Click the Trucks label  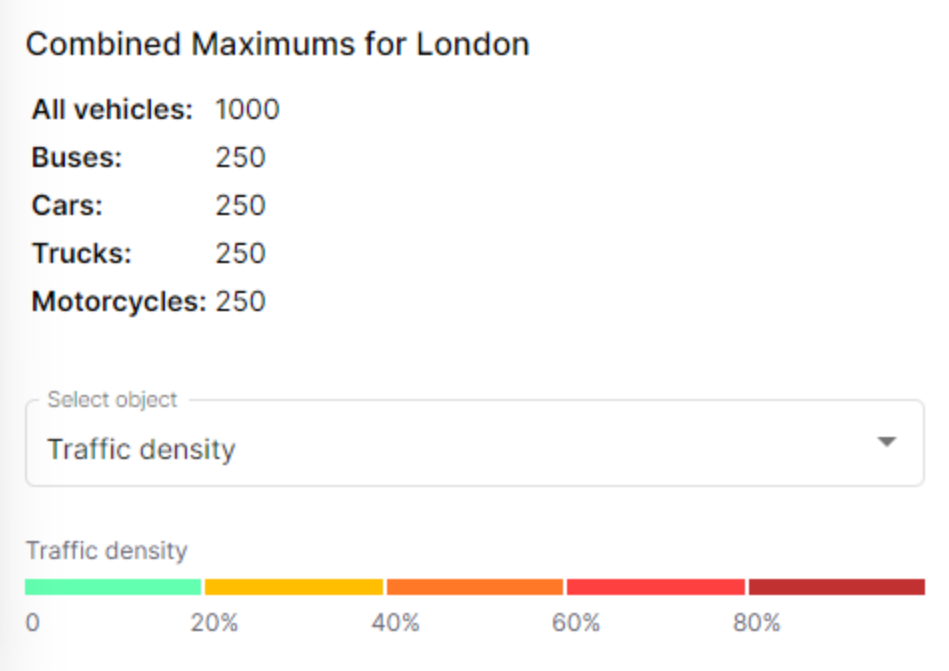81,253
